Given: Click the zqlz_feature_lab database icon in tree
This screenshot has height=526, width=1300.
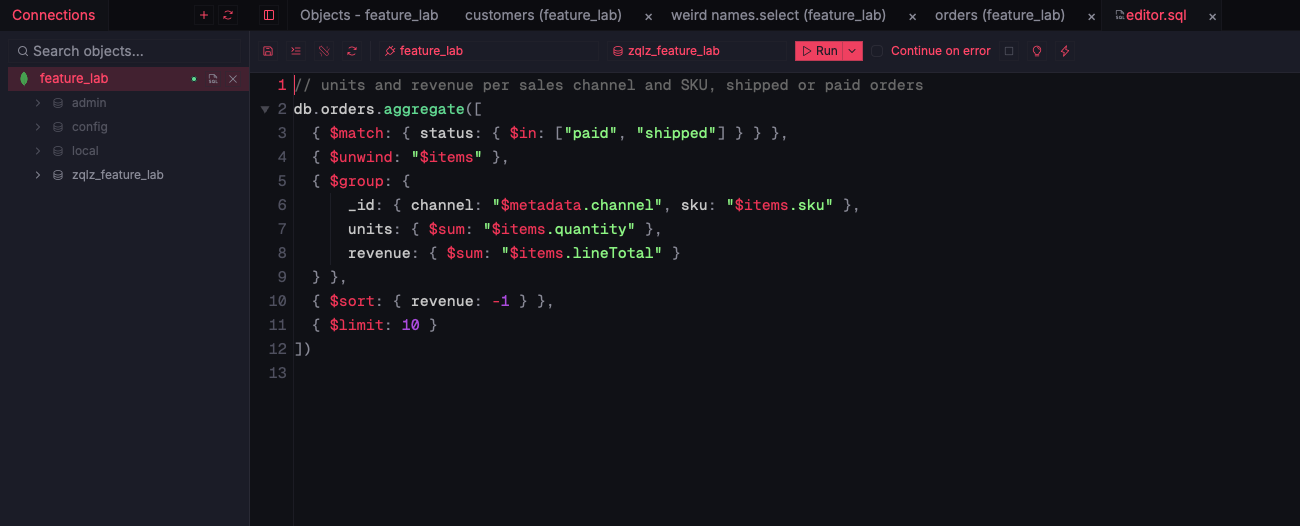Looking at the screenshot, I should [x=58, y=175].
